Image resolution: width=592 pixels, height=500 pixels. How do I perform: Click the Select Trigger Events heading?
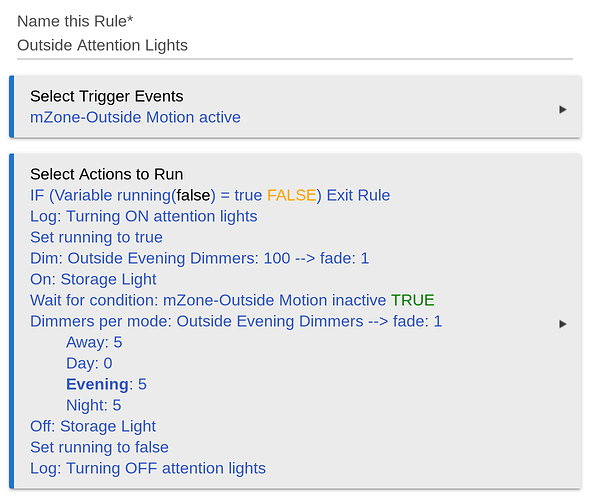[x=107, y=96]
